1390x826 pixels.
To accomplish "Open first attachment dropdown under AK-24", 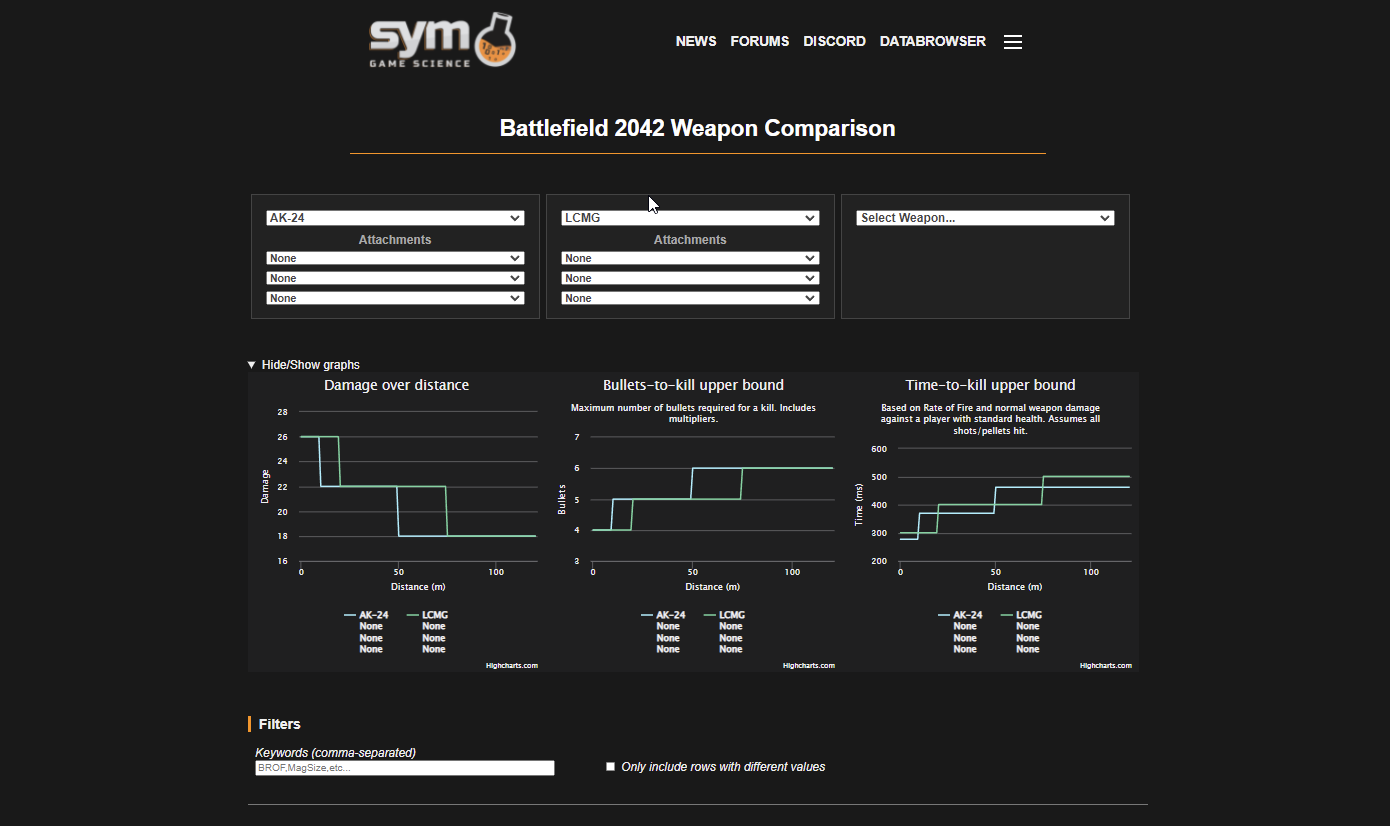I will click(395, 258).
